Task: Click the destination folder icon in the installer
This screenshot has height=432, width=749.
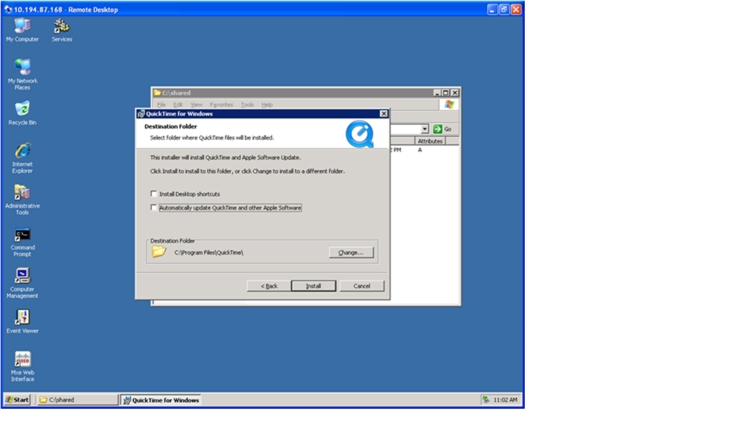Action: 159,252
